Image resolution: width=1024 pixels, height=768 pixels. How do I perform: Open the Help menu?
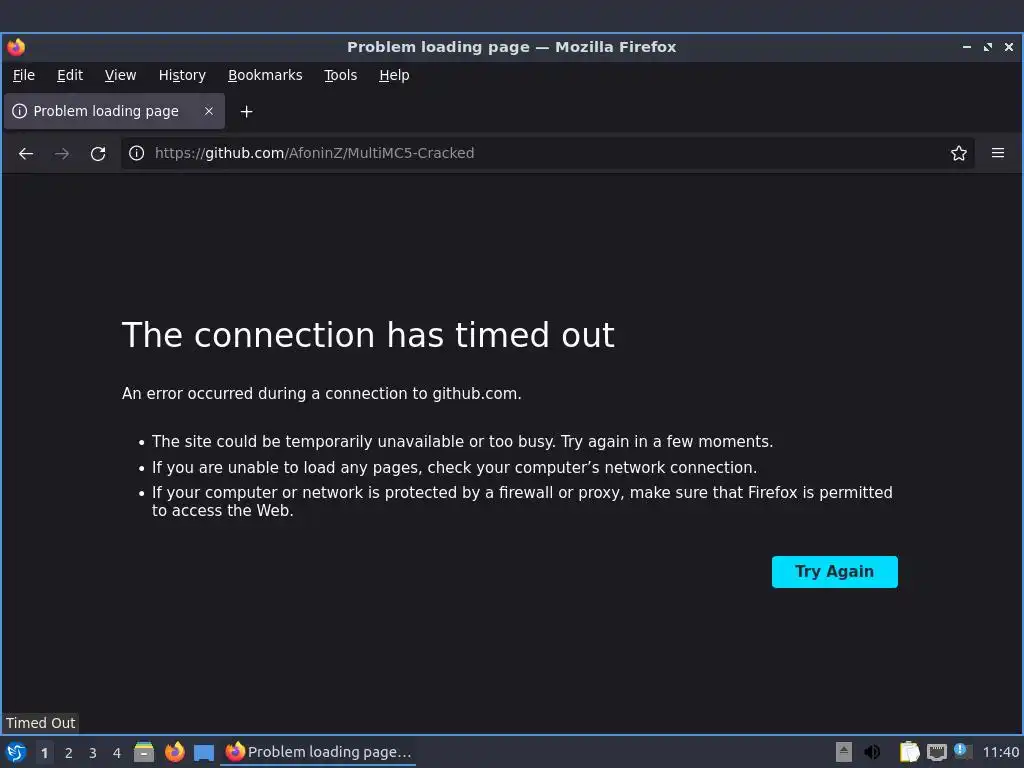coord(394,75)
